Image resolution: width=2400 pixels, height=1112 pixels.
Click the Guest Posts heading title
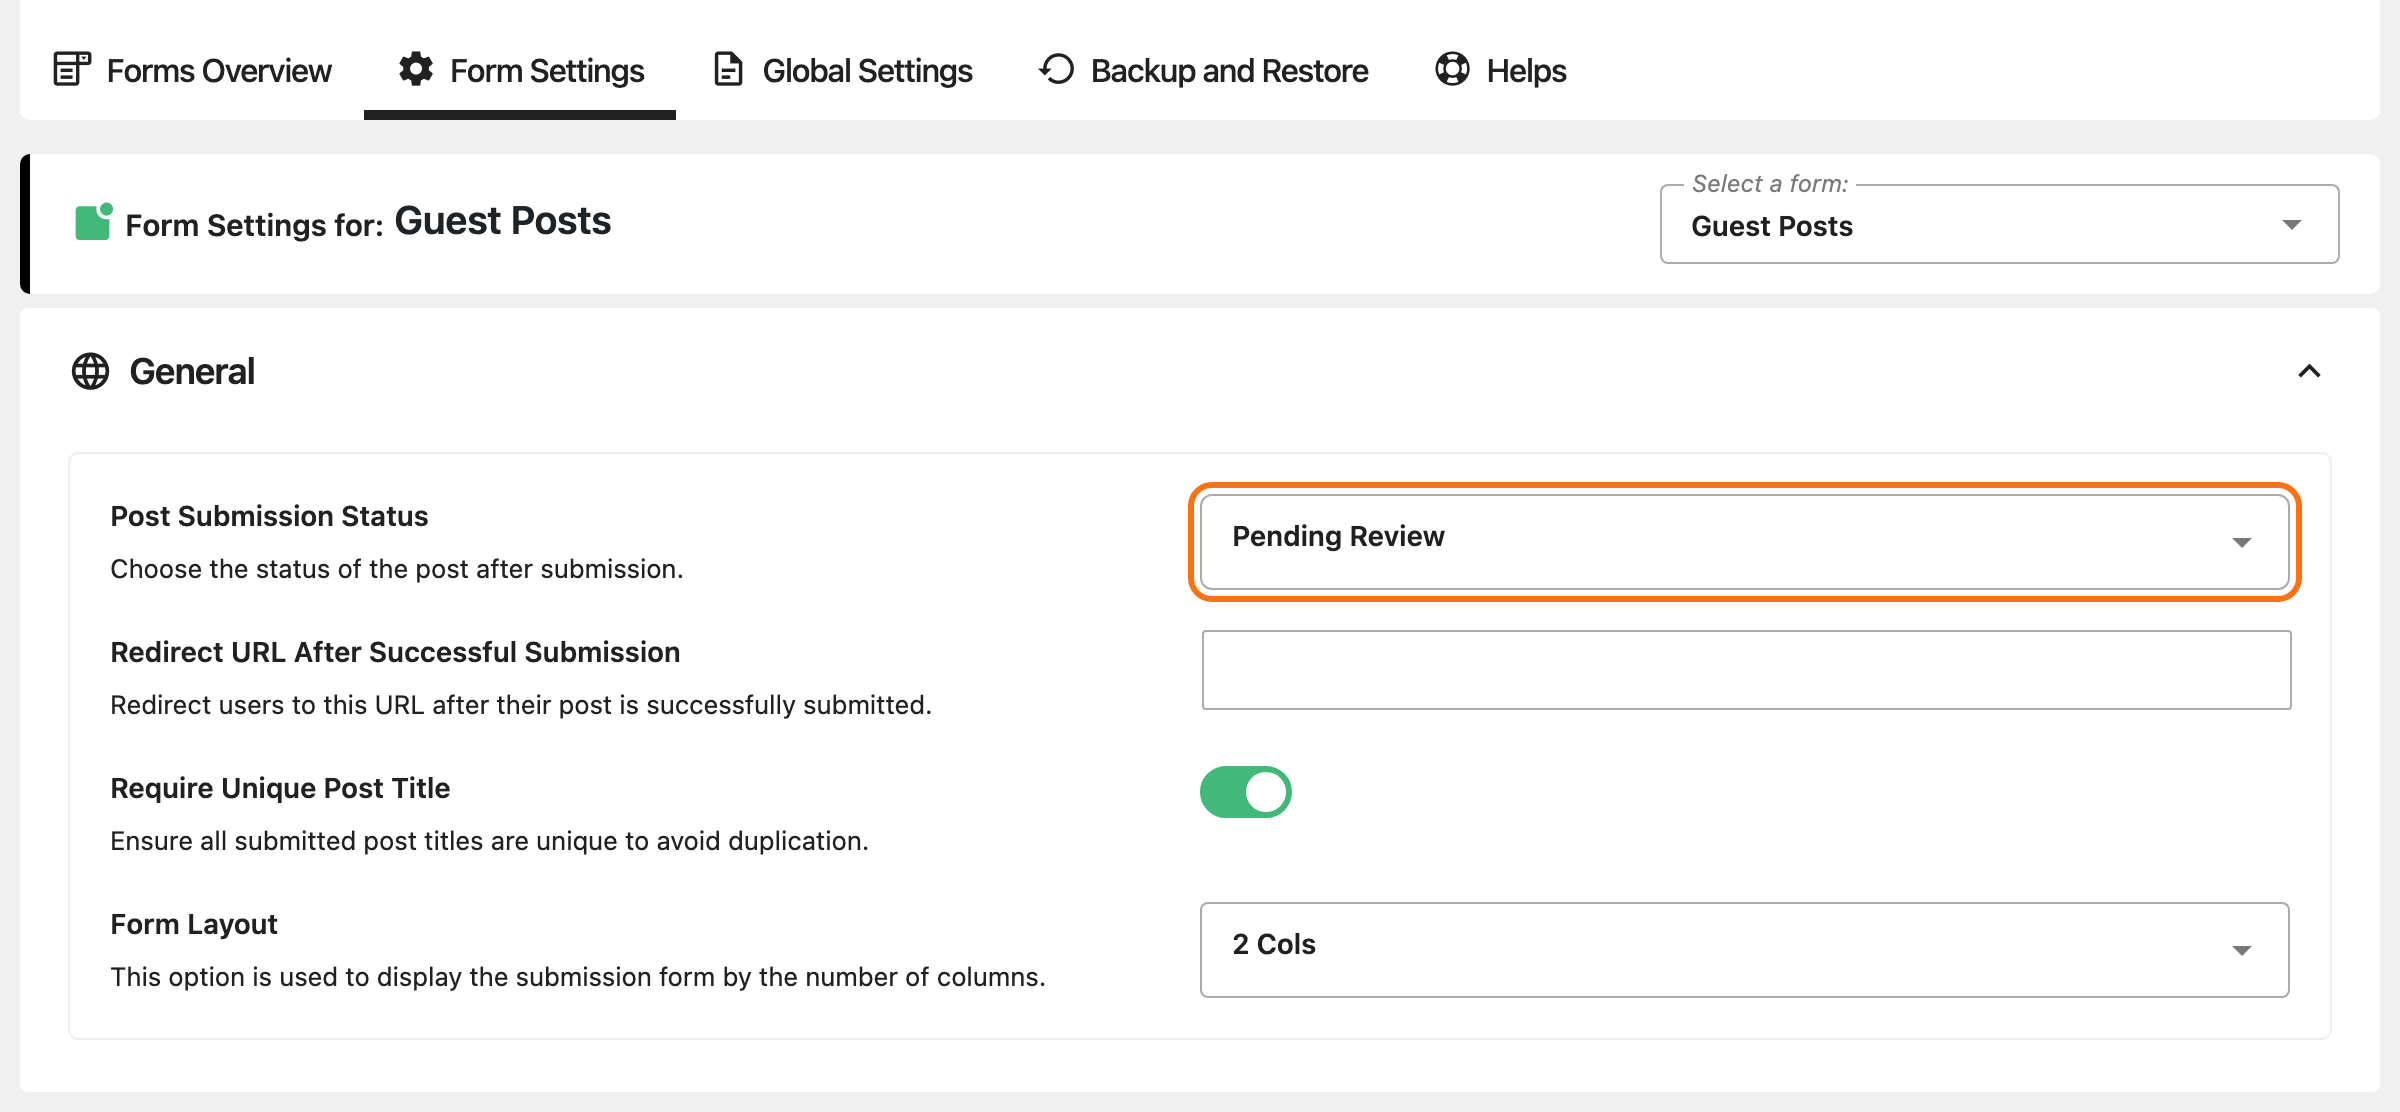pos(503,221)
